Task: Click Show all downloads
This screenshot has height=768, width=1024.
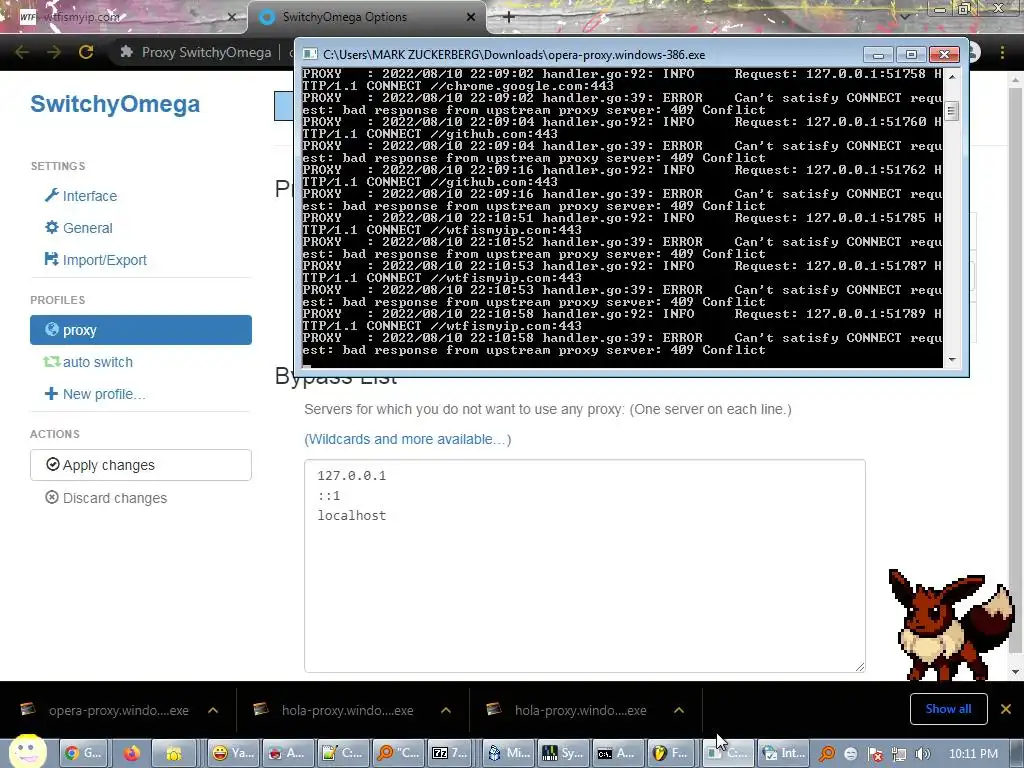Action: 948,709
